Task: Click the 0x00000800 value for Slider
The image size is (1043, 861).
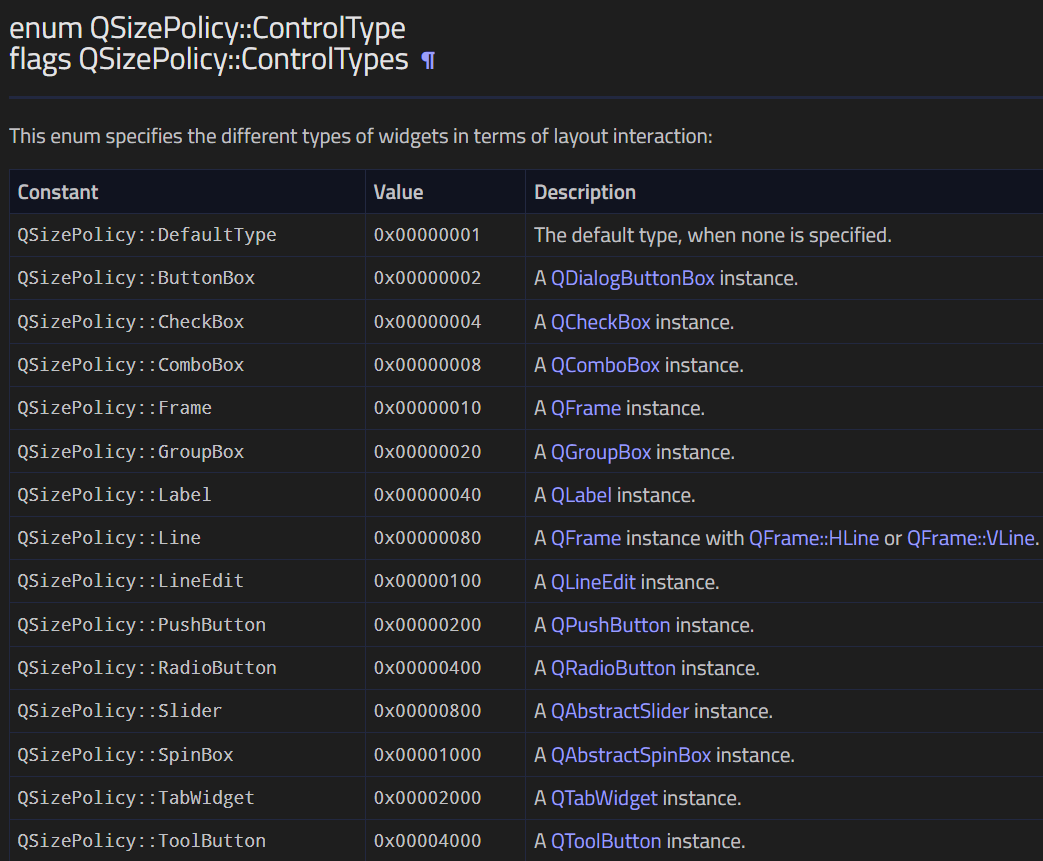Action: pyautogui.click(x=427, y=711)
